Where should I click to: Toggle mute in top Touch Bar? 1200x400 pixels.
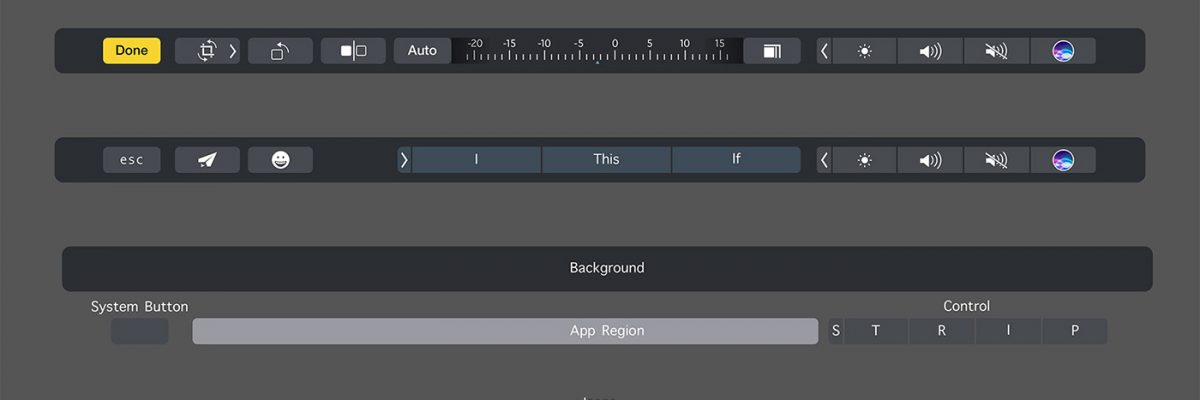[x=996, y=51]
